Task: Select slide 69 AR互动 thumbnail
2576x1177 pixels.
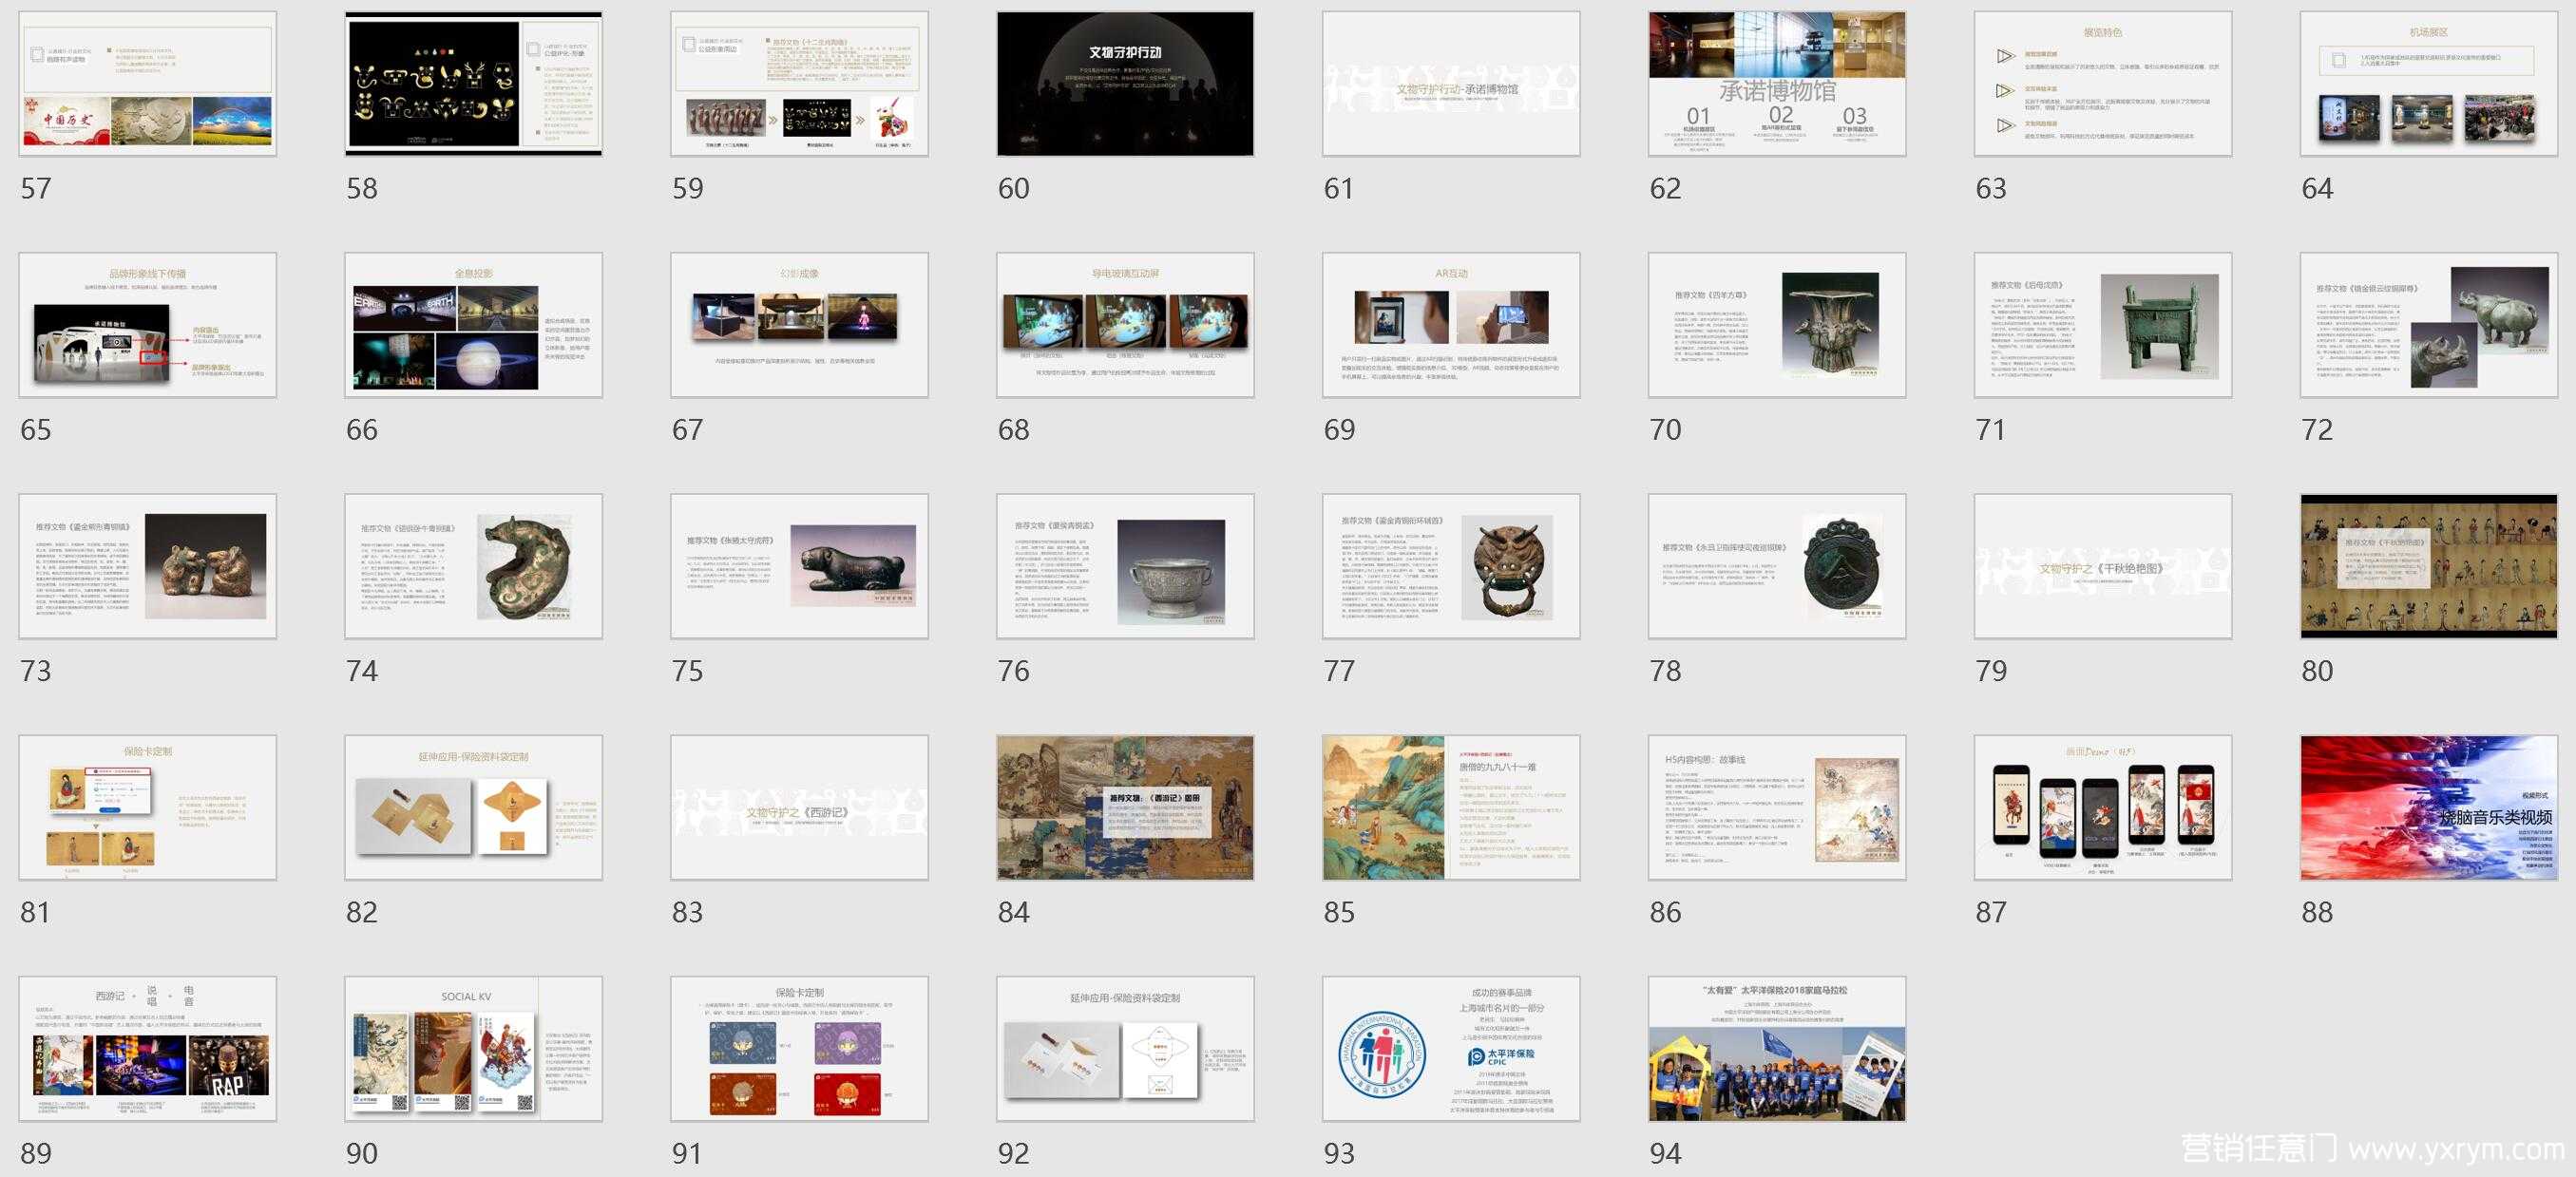Action: pyautogui.click(x=1452, y=325)
